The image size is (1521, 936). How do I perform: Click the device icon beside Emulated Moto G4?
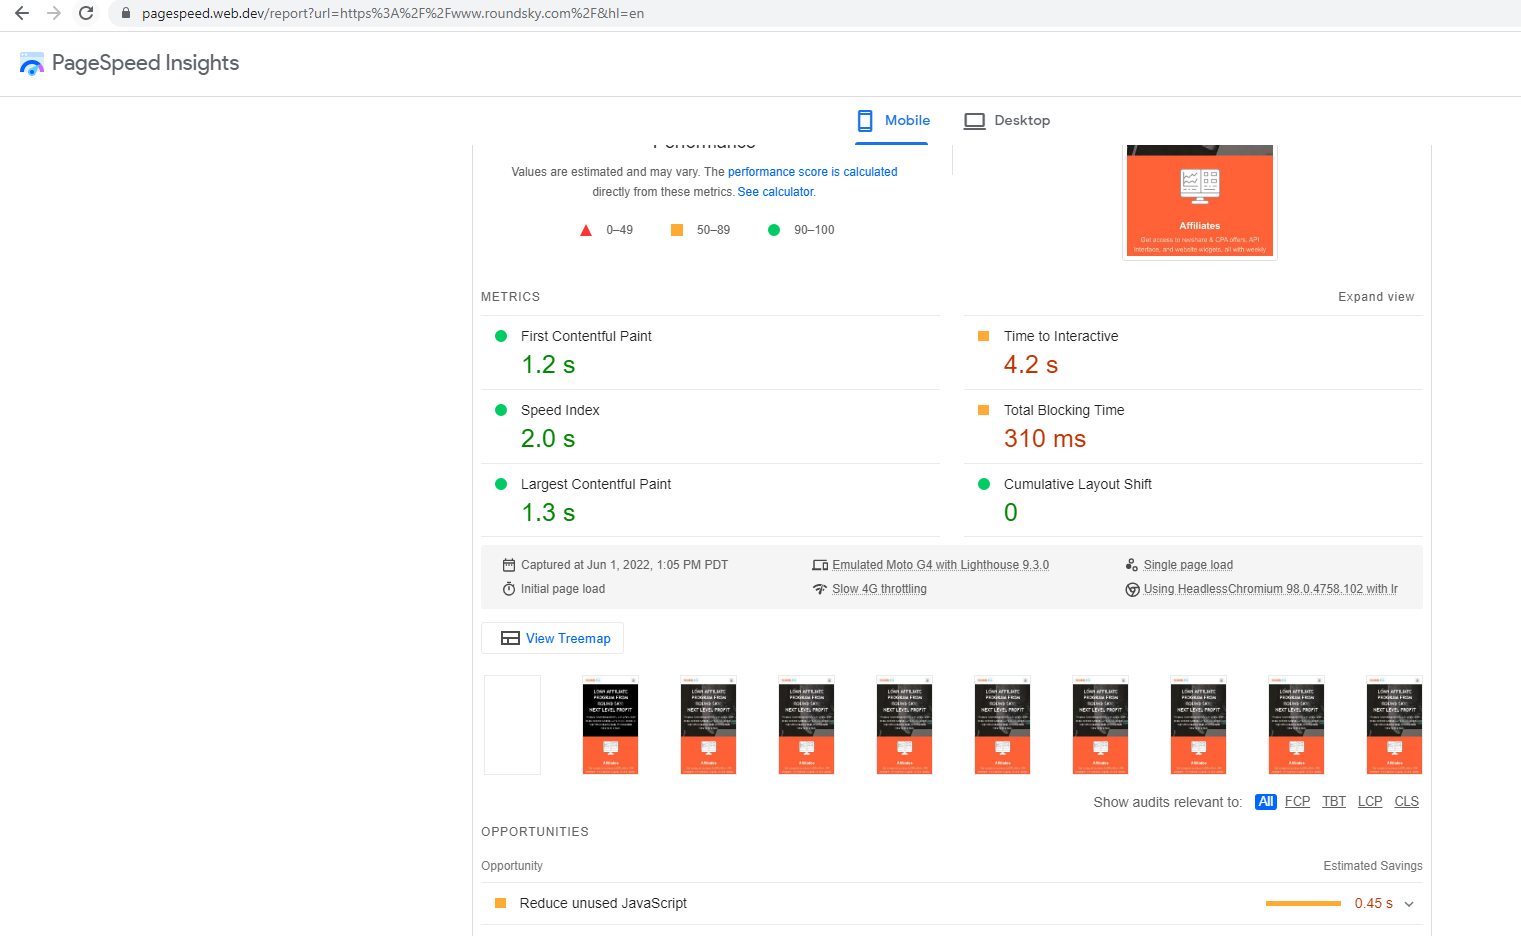820,565
